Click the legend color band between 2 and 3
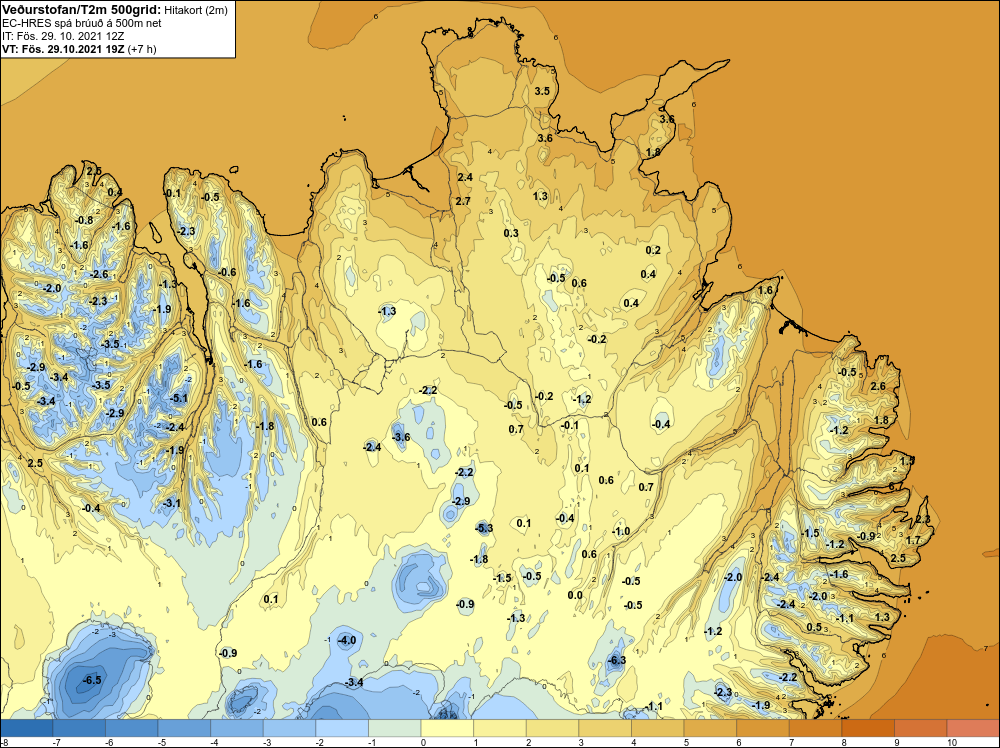 553,728
